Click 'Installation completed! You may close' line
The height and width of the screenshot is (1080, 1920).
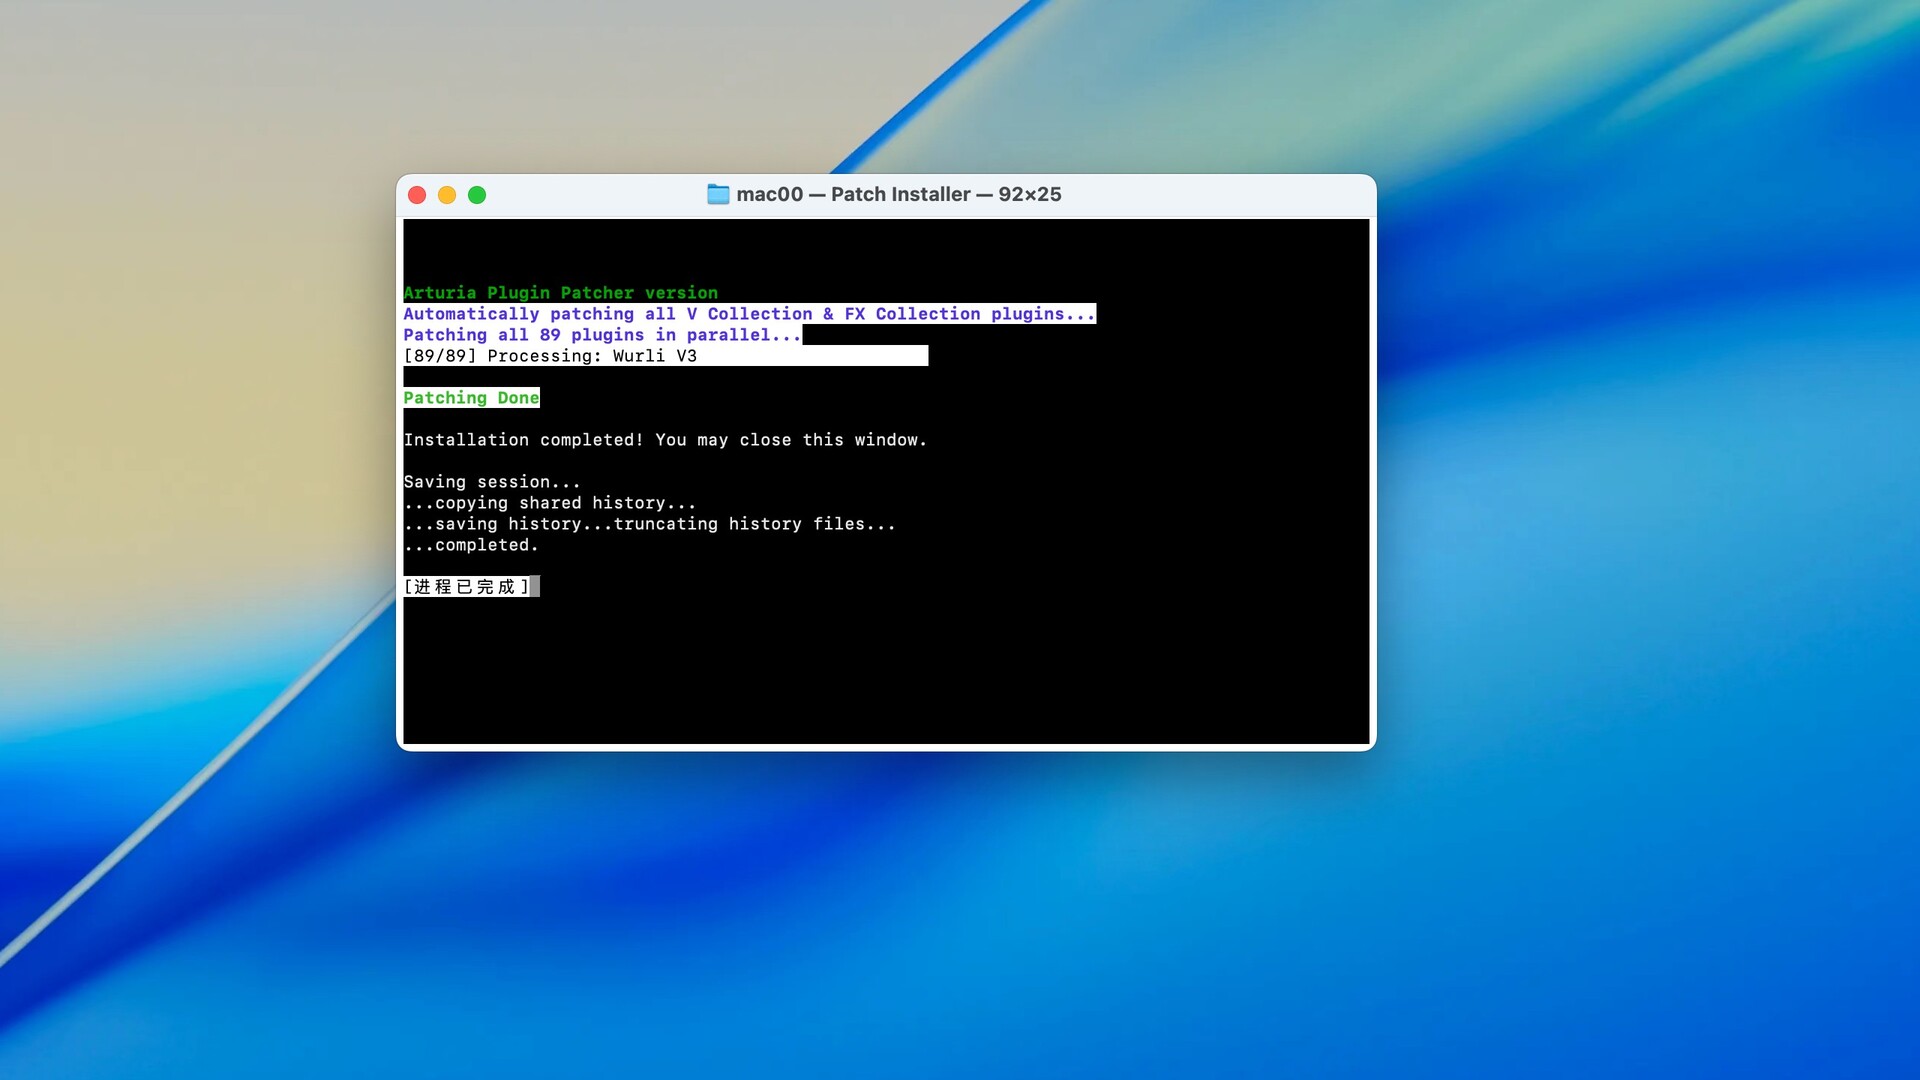pos(665,440)
